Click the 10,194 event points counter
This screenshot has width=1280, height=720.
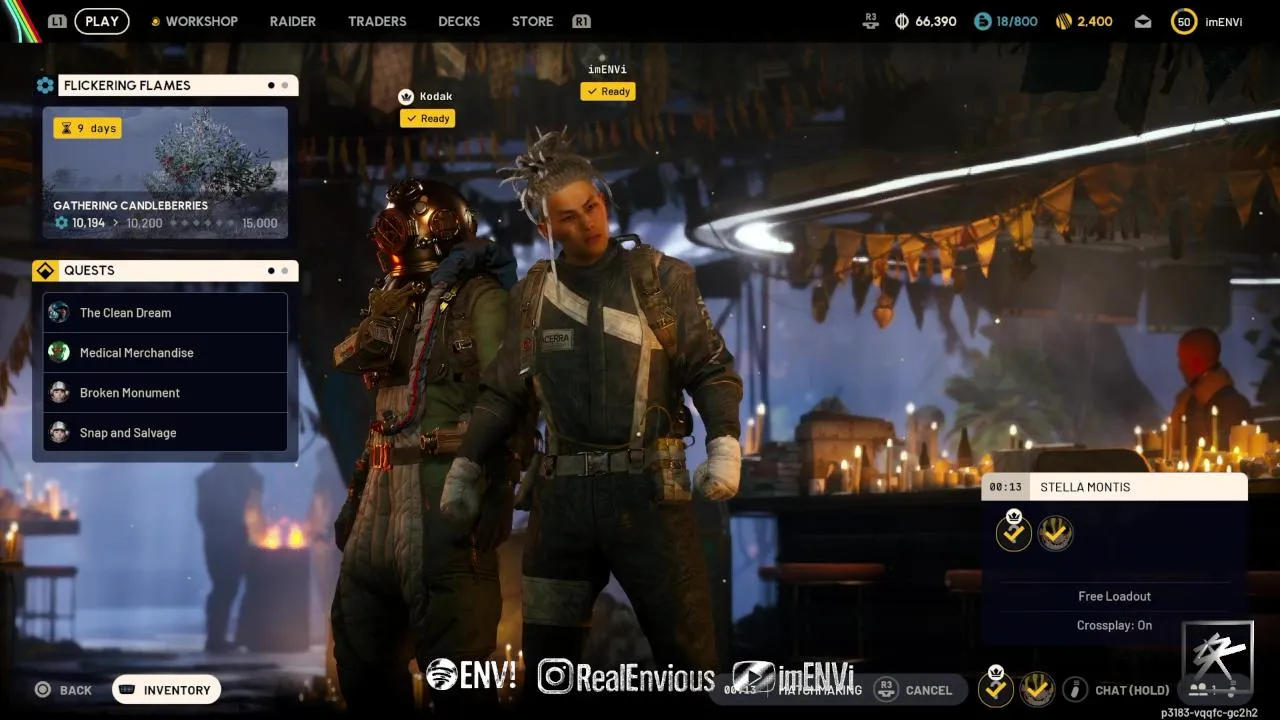pos(80,223)
